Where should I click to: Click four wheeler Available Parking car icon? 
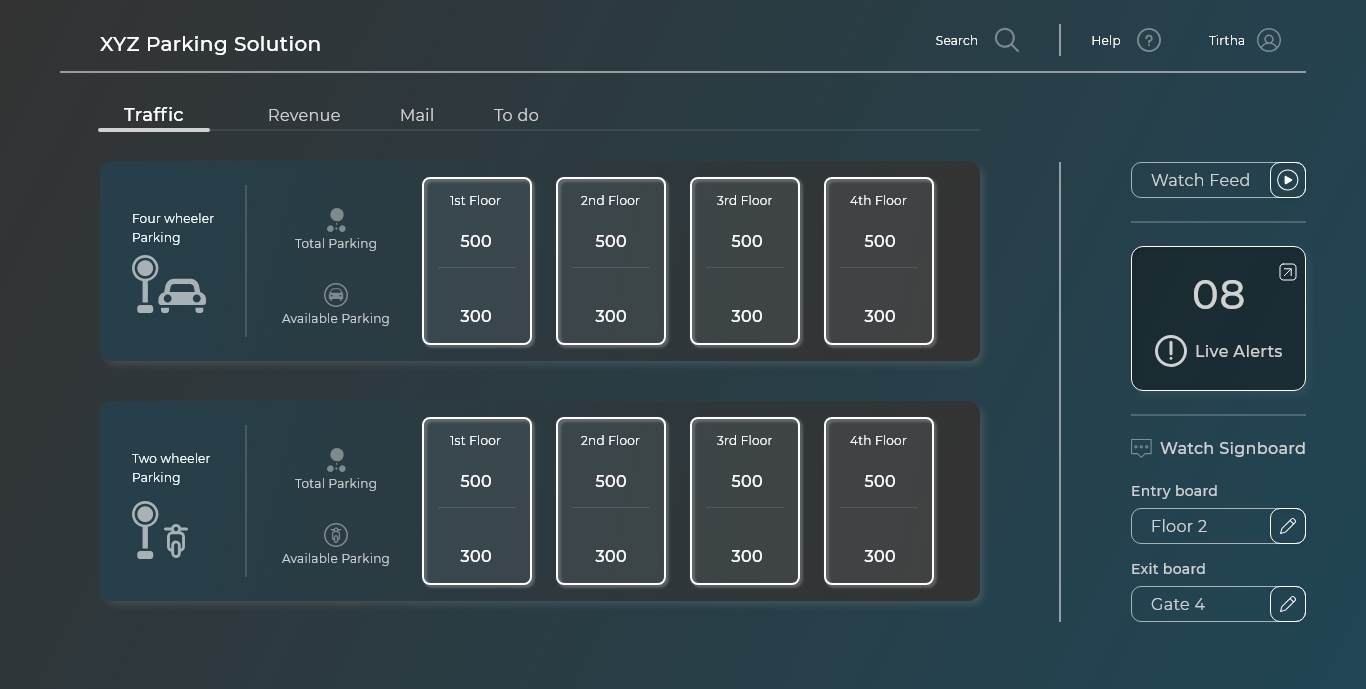tap(336, 295)
